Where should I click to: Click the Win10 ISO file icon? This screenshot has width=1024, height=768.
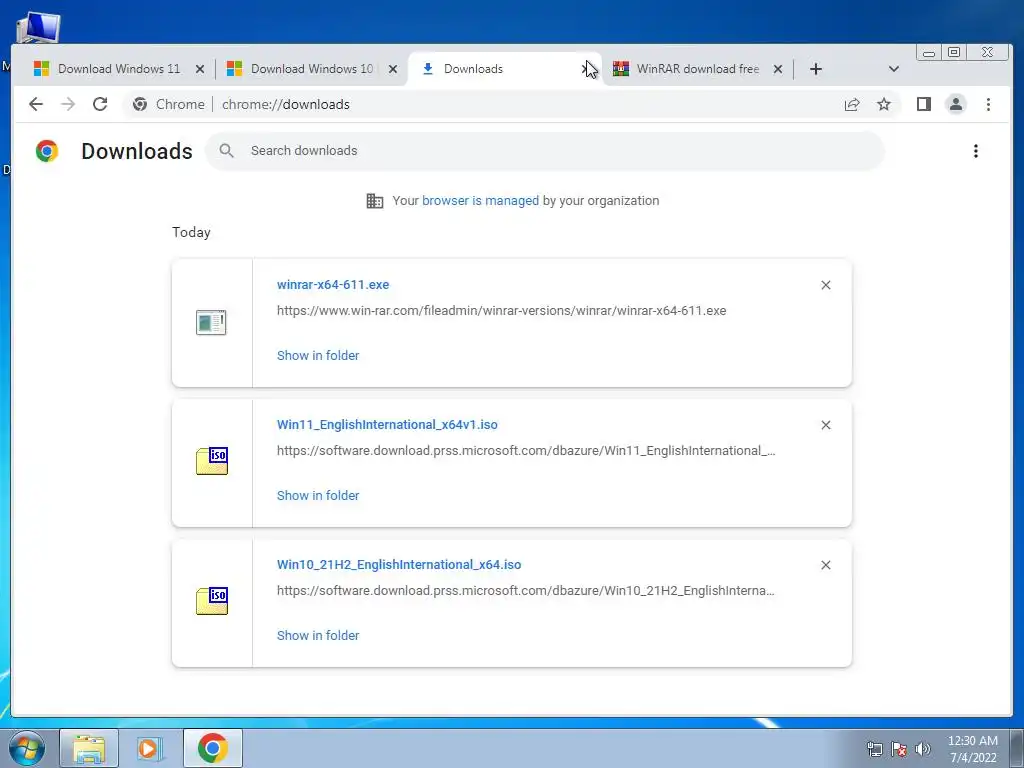coord(212,601)
